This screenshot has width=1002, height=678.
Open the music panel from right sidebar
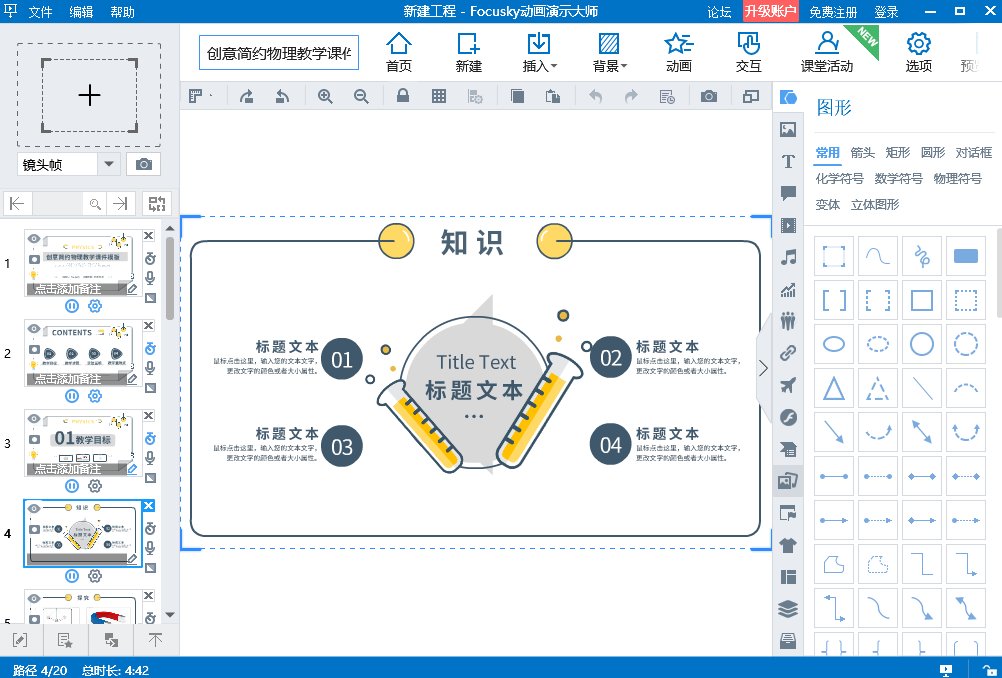point(788,257)
